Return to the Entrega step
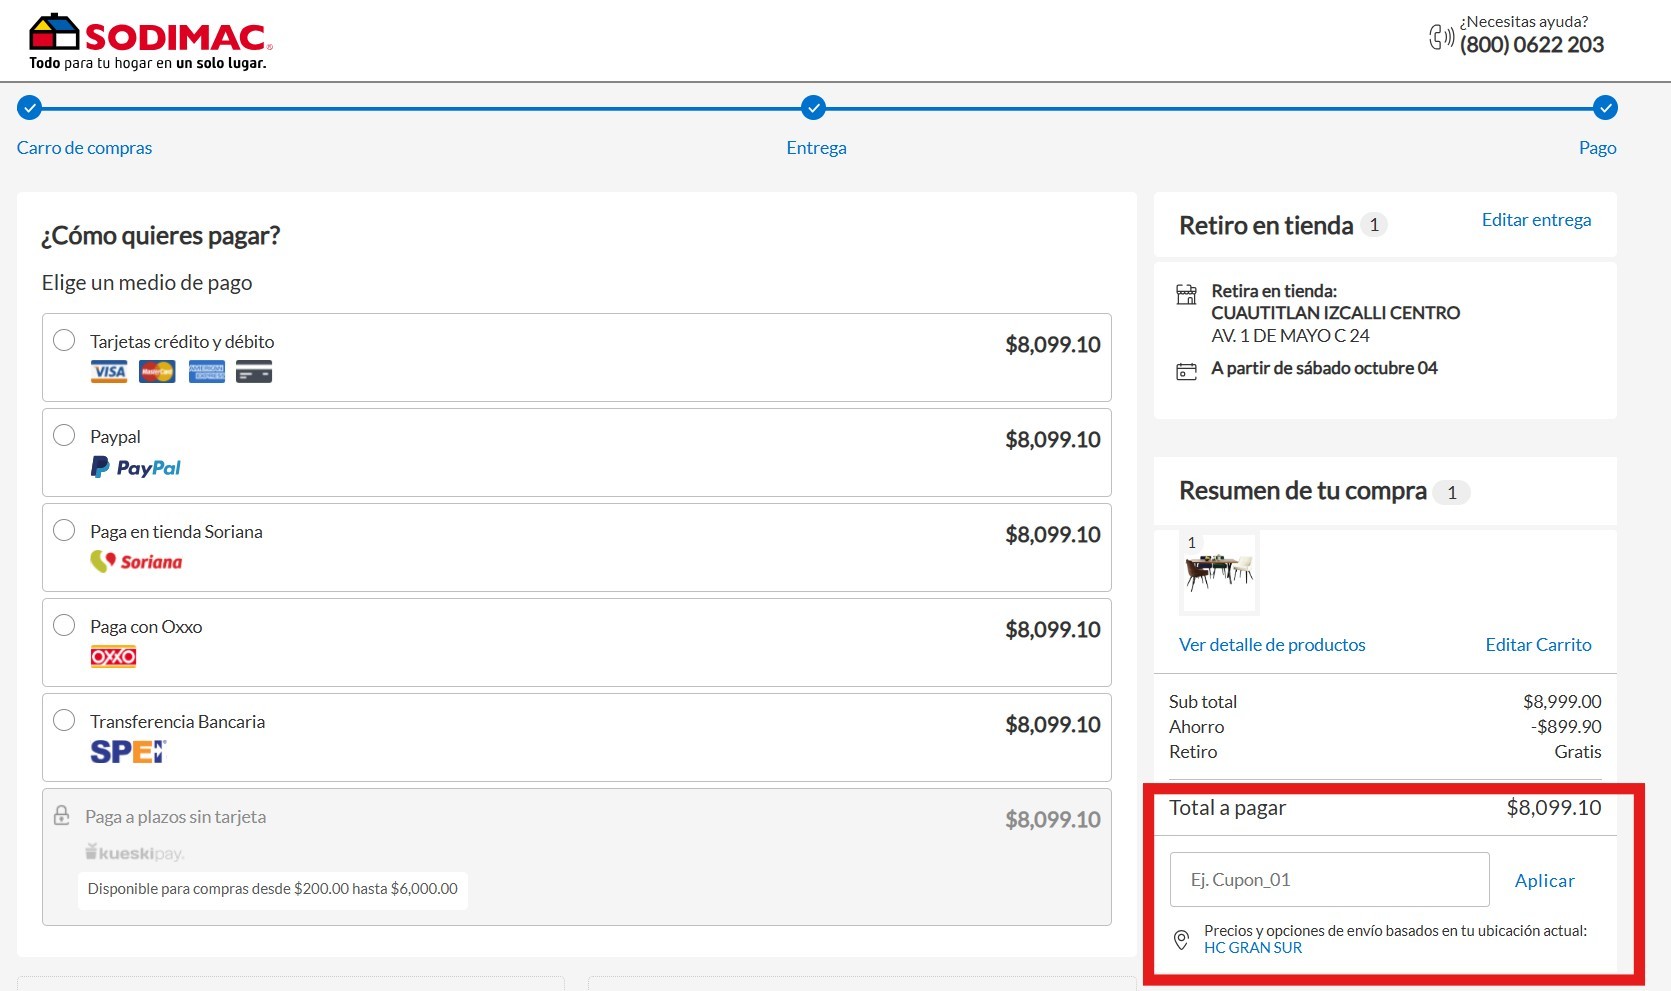This screenshot has height=991, width=1671. click(816, 148)
